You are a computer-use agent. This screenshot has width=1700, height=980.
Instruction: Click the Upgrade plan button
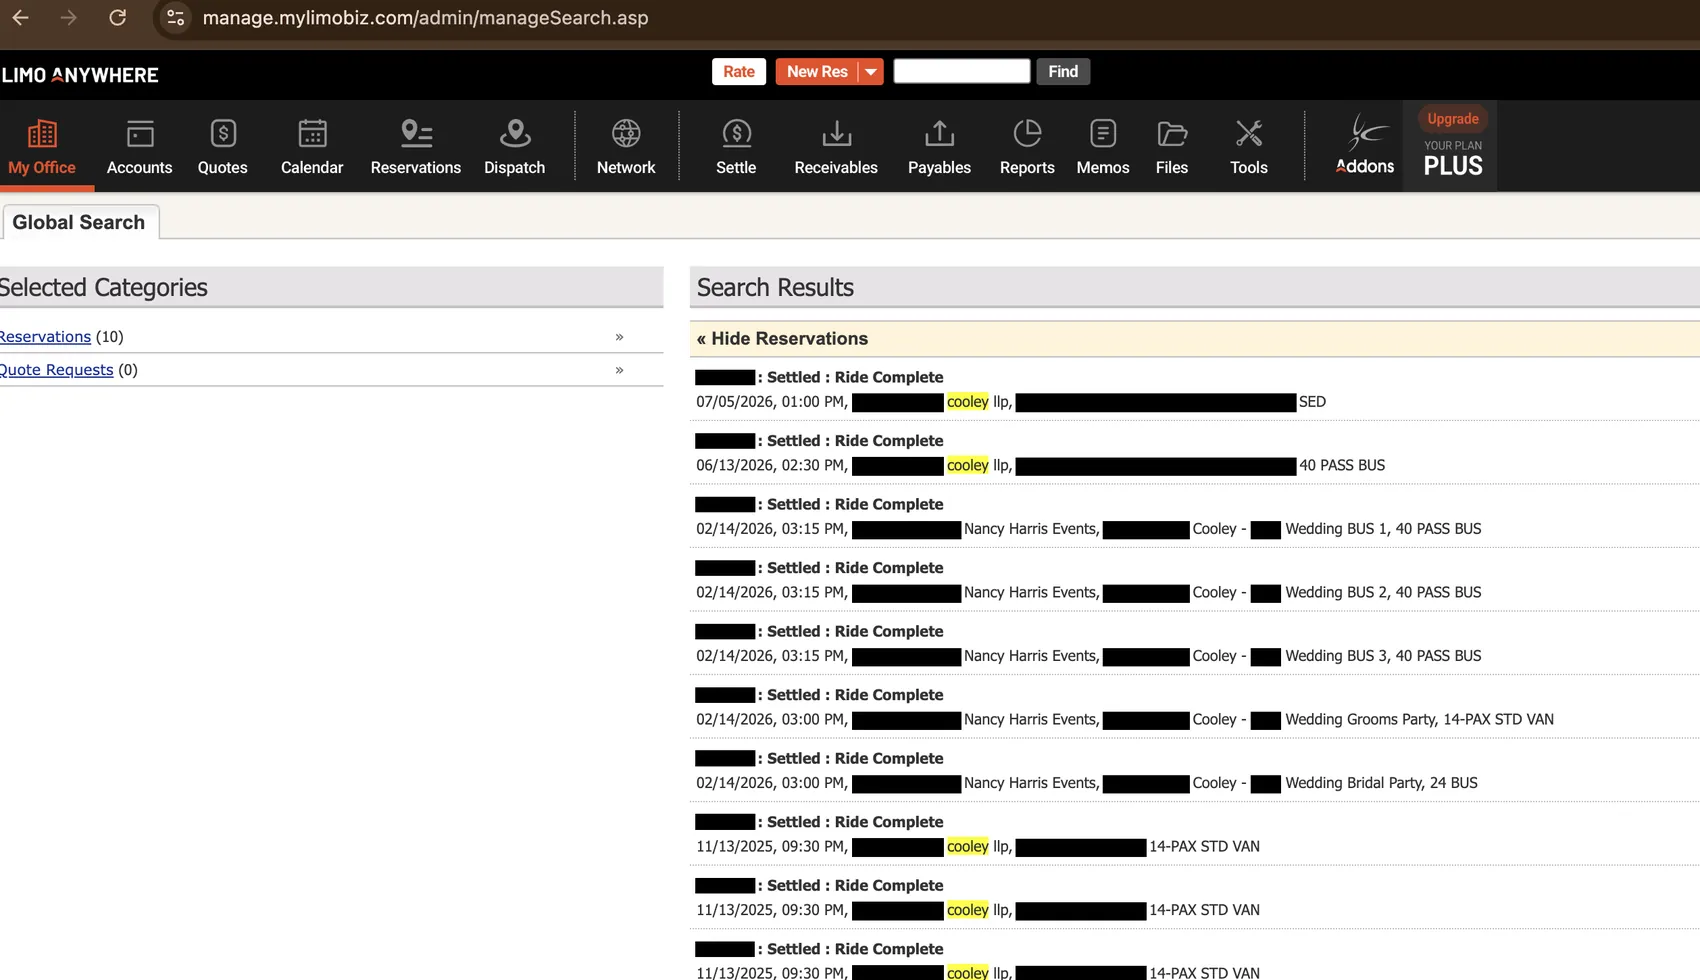click(x=1453, y=119)
